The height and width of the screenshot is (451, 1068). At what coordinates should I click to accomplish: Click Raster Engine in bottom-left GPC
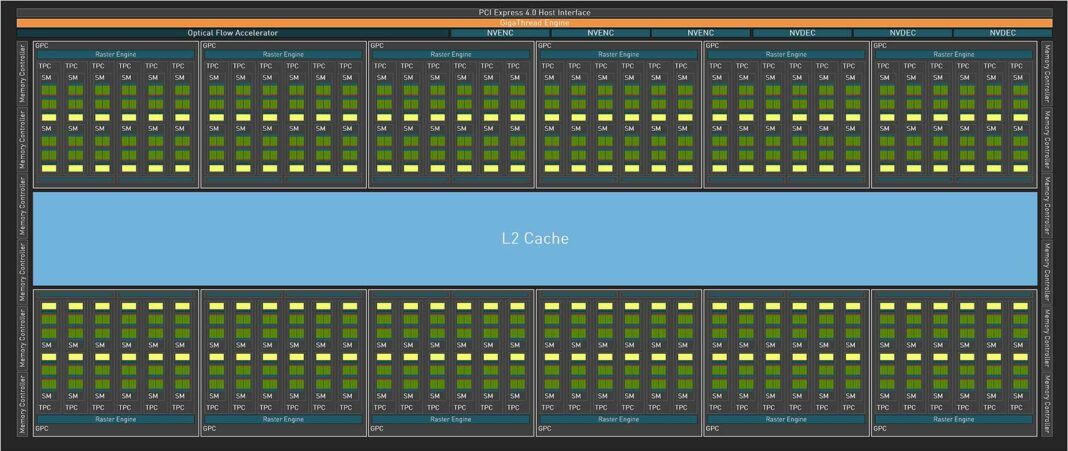pyautogui.click(x=116, y=419)
